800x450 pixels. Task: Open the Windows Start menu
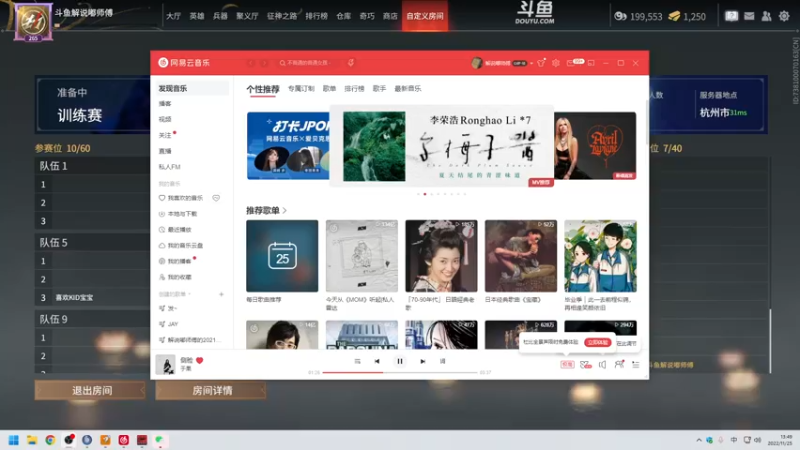pyautogui.click(x=14, y=440)
